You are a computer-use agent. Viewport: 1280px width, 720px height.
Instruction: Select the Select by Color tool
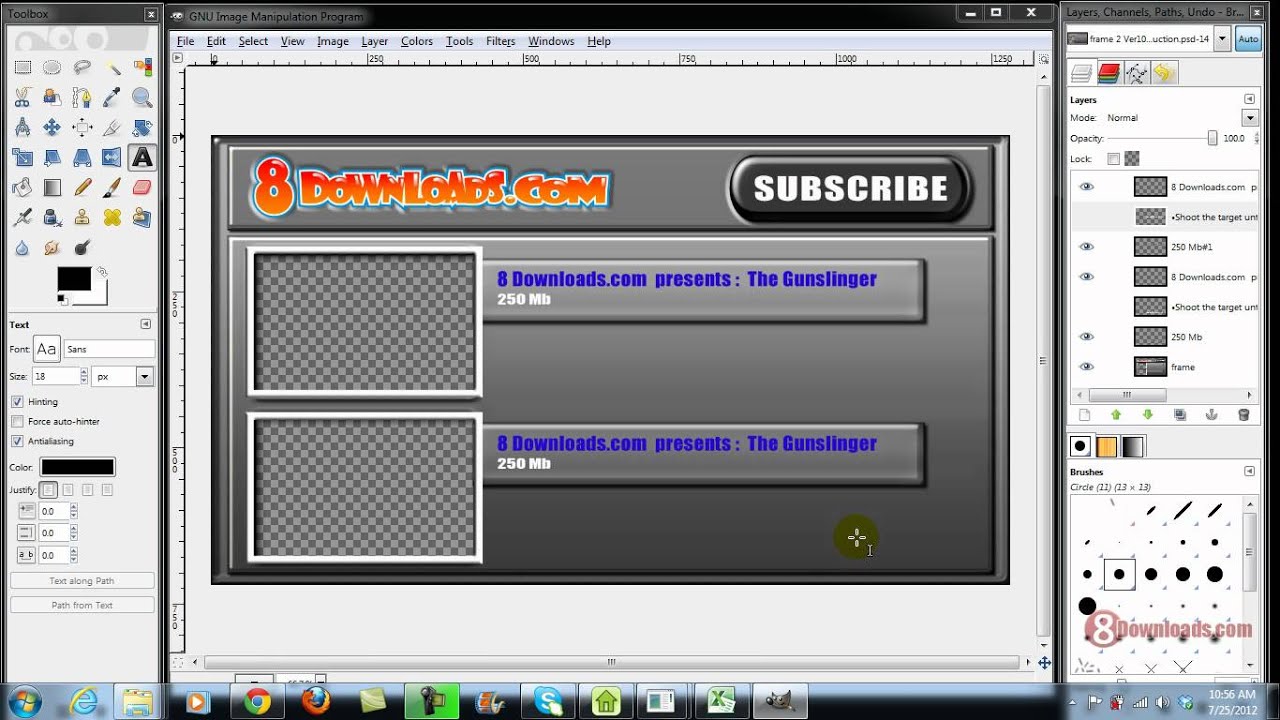142,68
